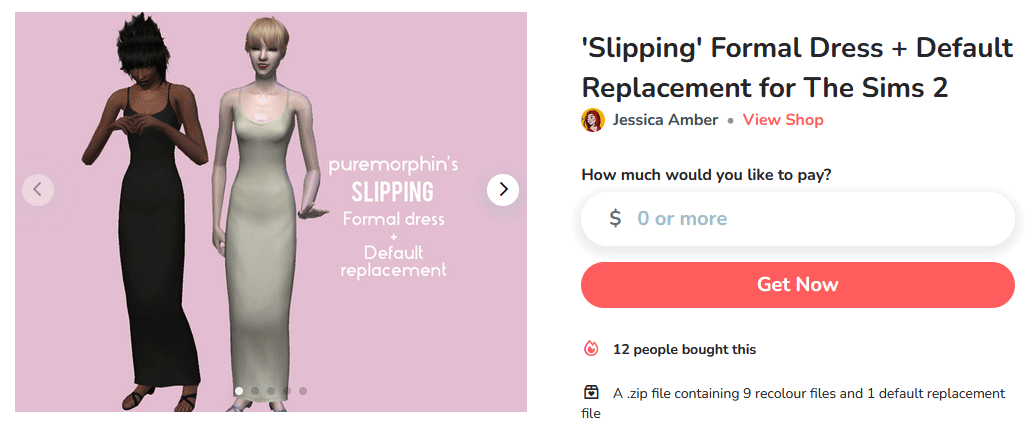Click the flame popularity icon

pos(591,349)
